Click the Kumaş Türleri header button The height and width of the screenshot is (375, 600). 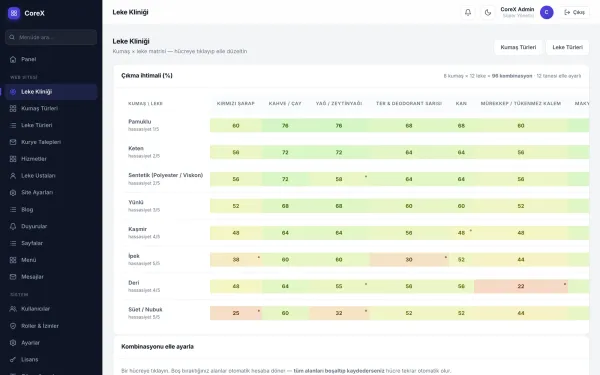tap(518, 47)
